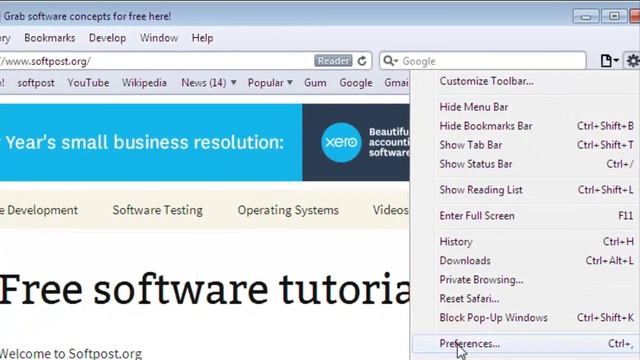Open the Operating Systems page link
Viewport: 640px width, 360px height.
point(288,210)
